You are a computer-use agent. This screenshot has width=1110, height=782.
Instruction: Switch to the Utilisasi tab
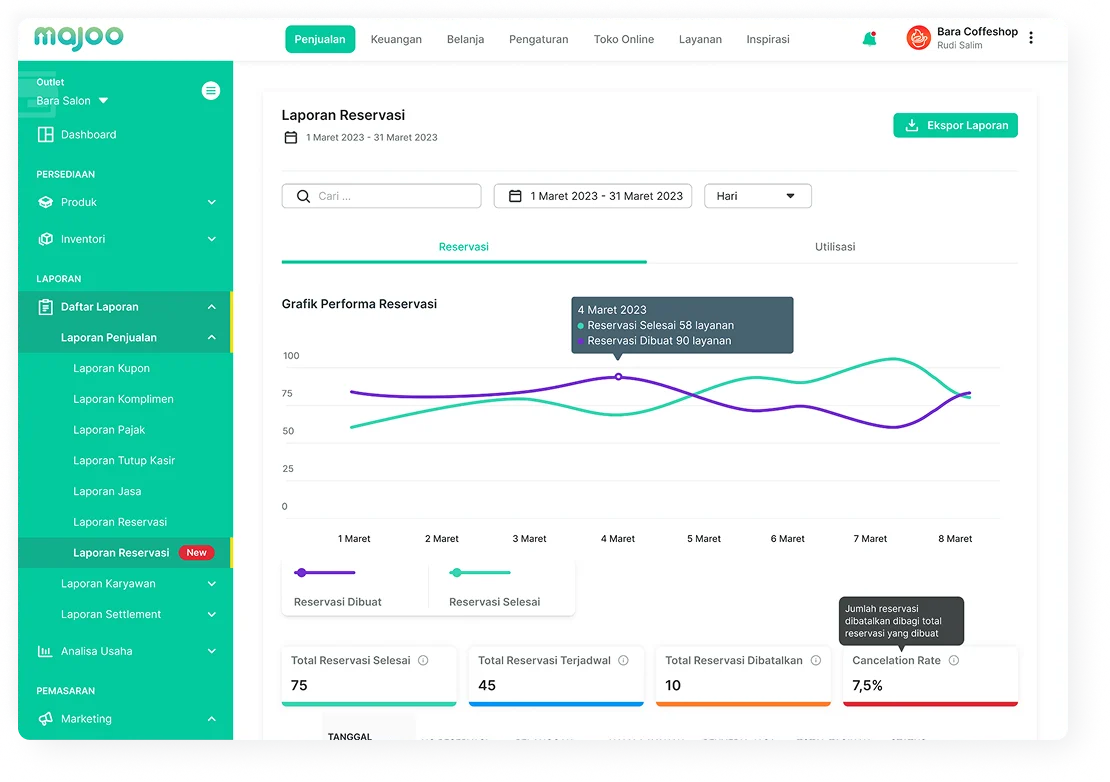(834, 247)
